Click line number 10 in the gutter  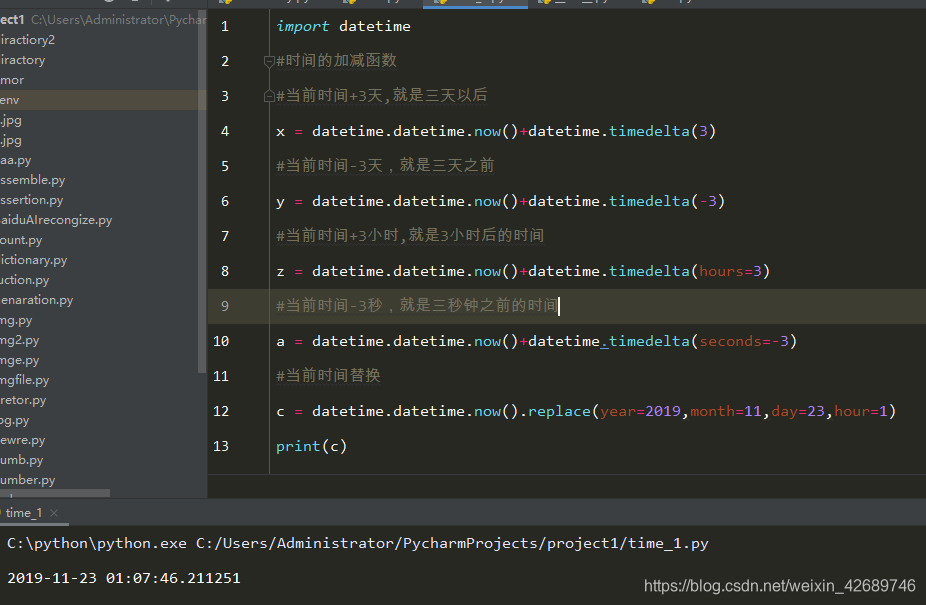coord(221,341)
